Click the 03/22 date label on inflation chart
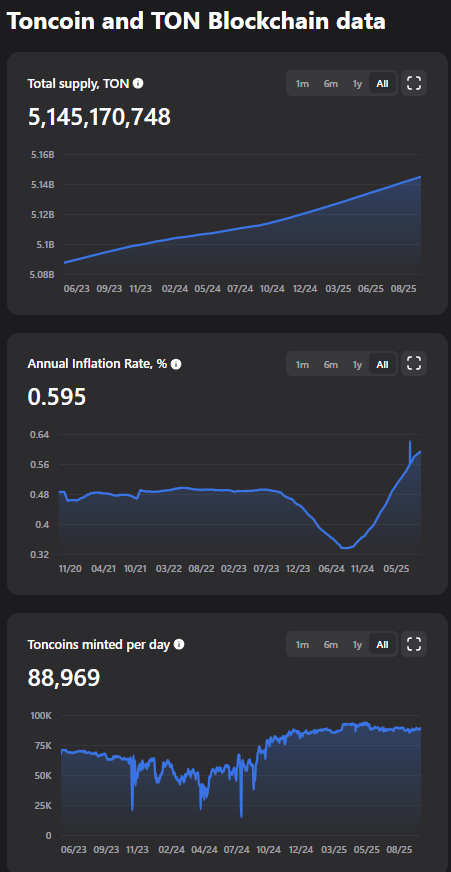The image size is (451, 872). coord(168,569)
